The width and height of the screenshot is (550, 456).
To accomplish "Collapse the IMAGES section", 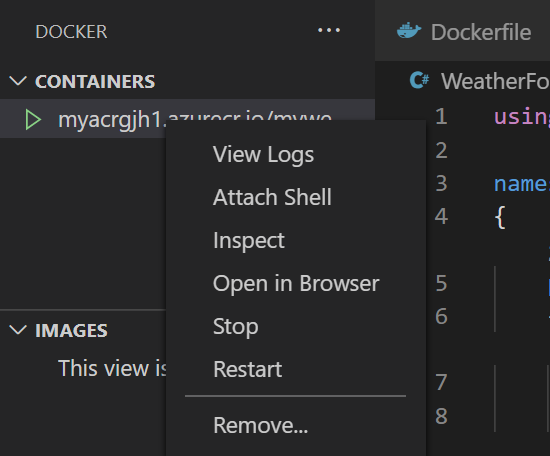I will 18,330.
